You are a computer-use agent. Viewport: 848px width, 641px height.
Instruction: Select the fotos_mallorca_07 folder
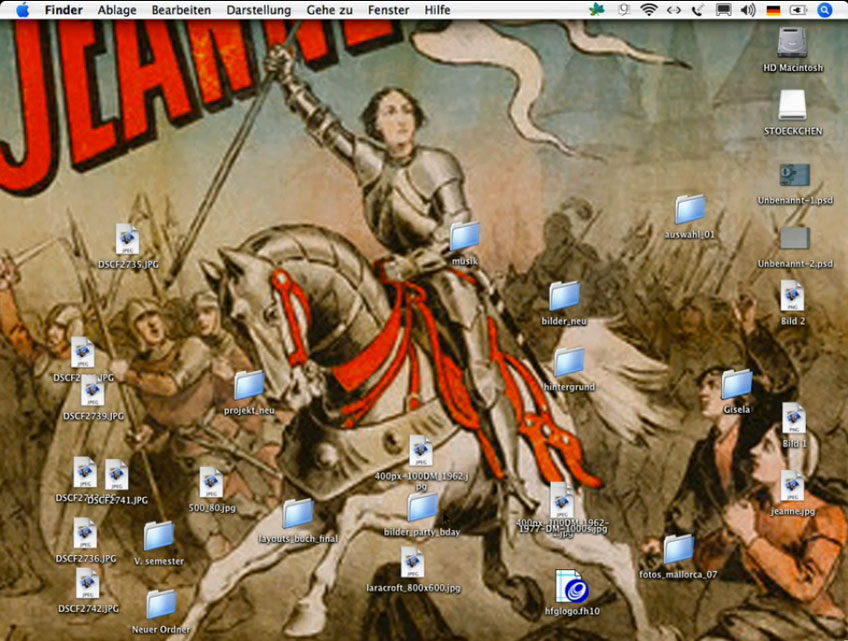[x=678, y=549]
